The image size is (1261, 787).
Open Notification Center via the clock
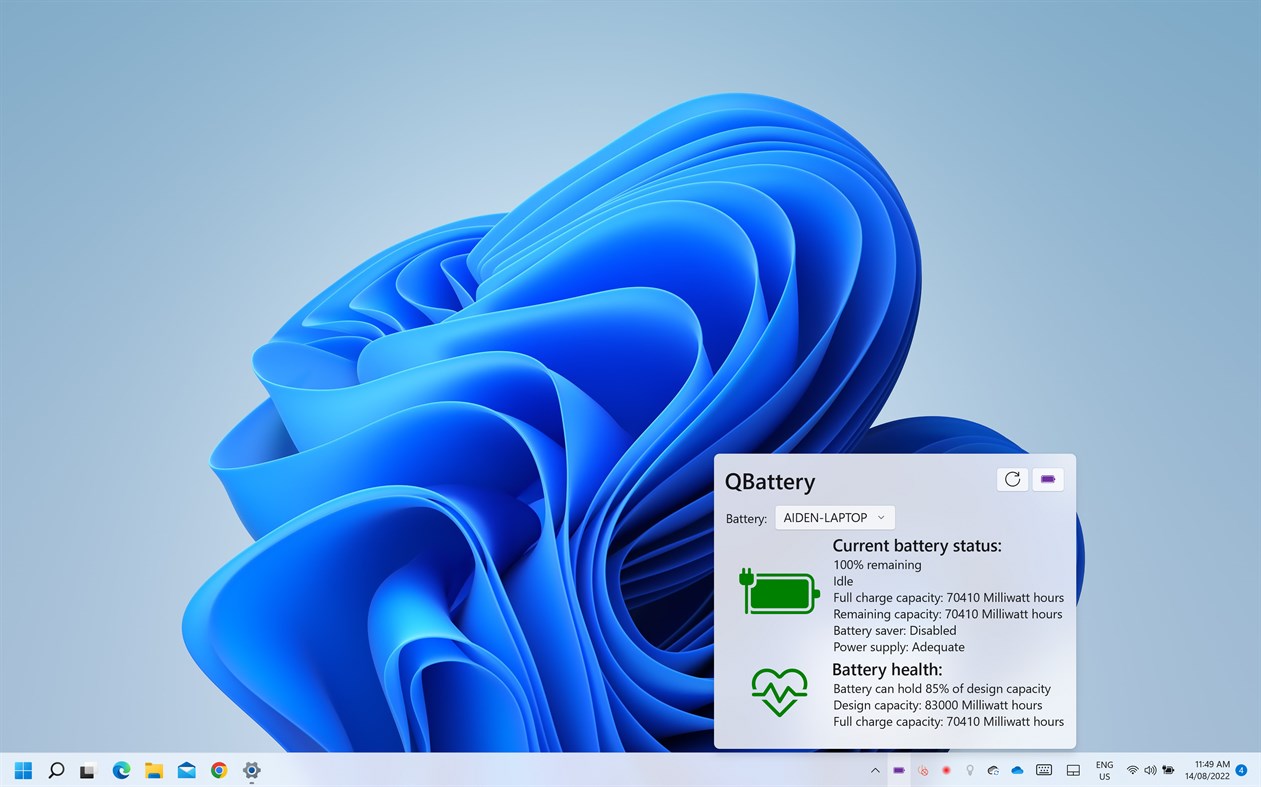(1207, 770)
